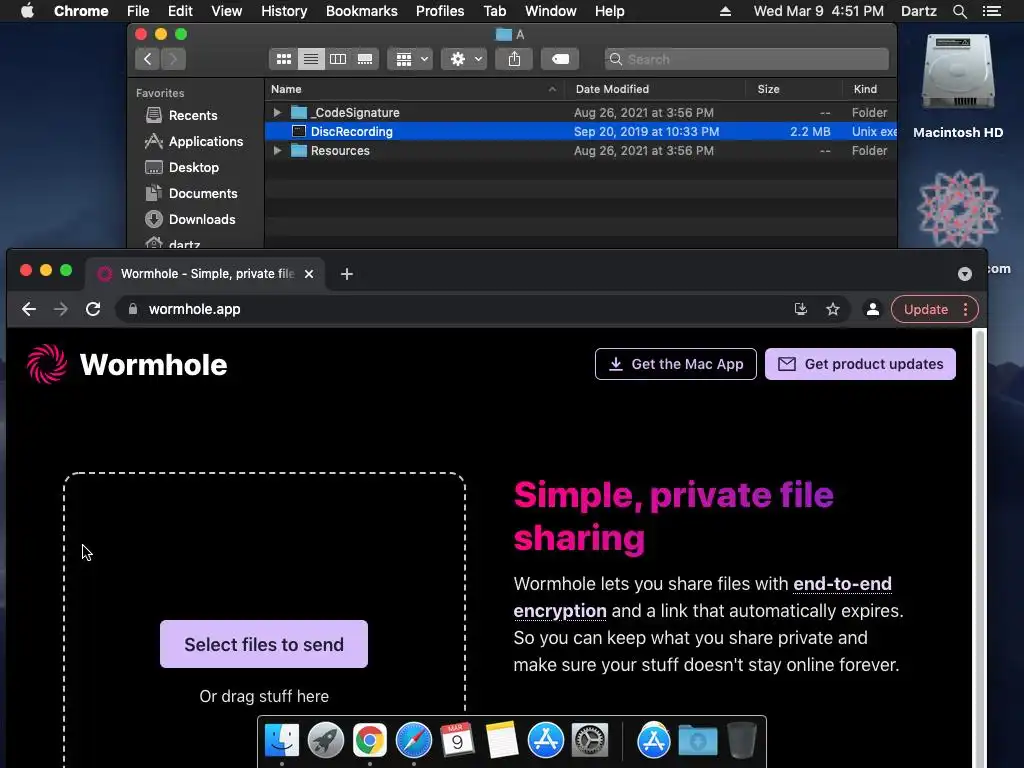Click the Finder forward navigation arrow

[173, 59]
